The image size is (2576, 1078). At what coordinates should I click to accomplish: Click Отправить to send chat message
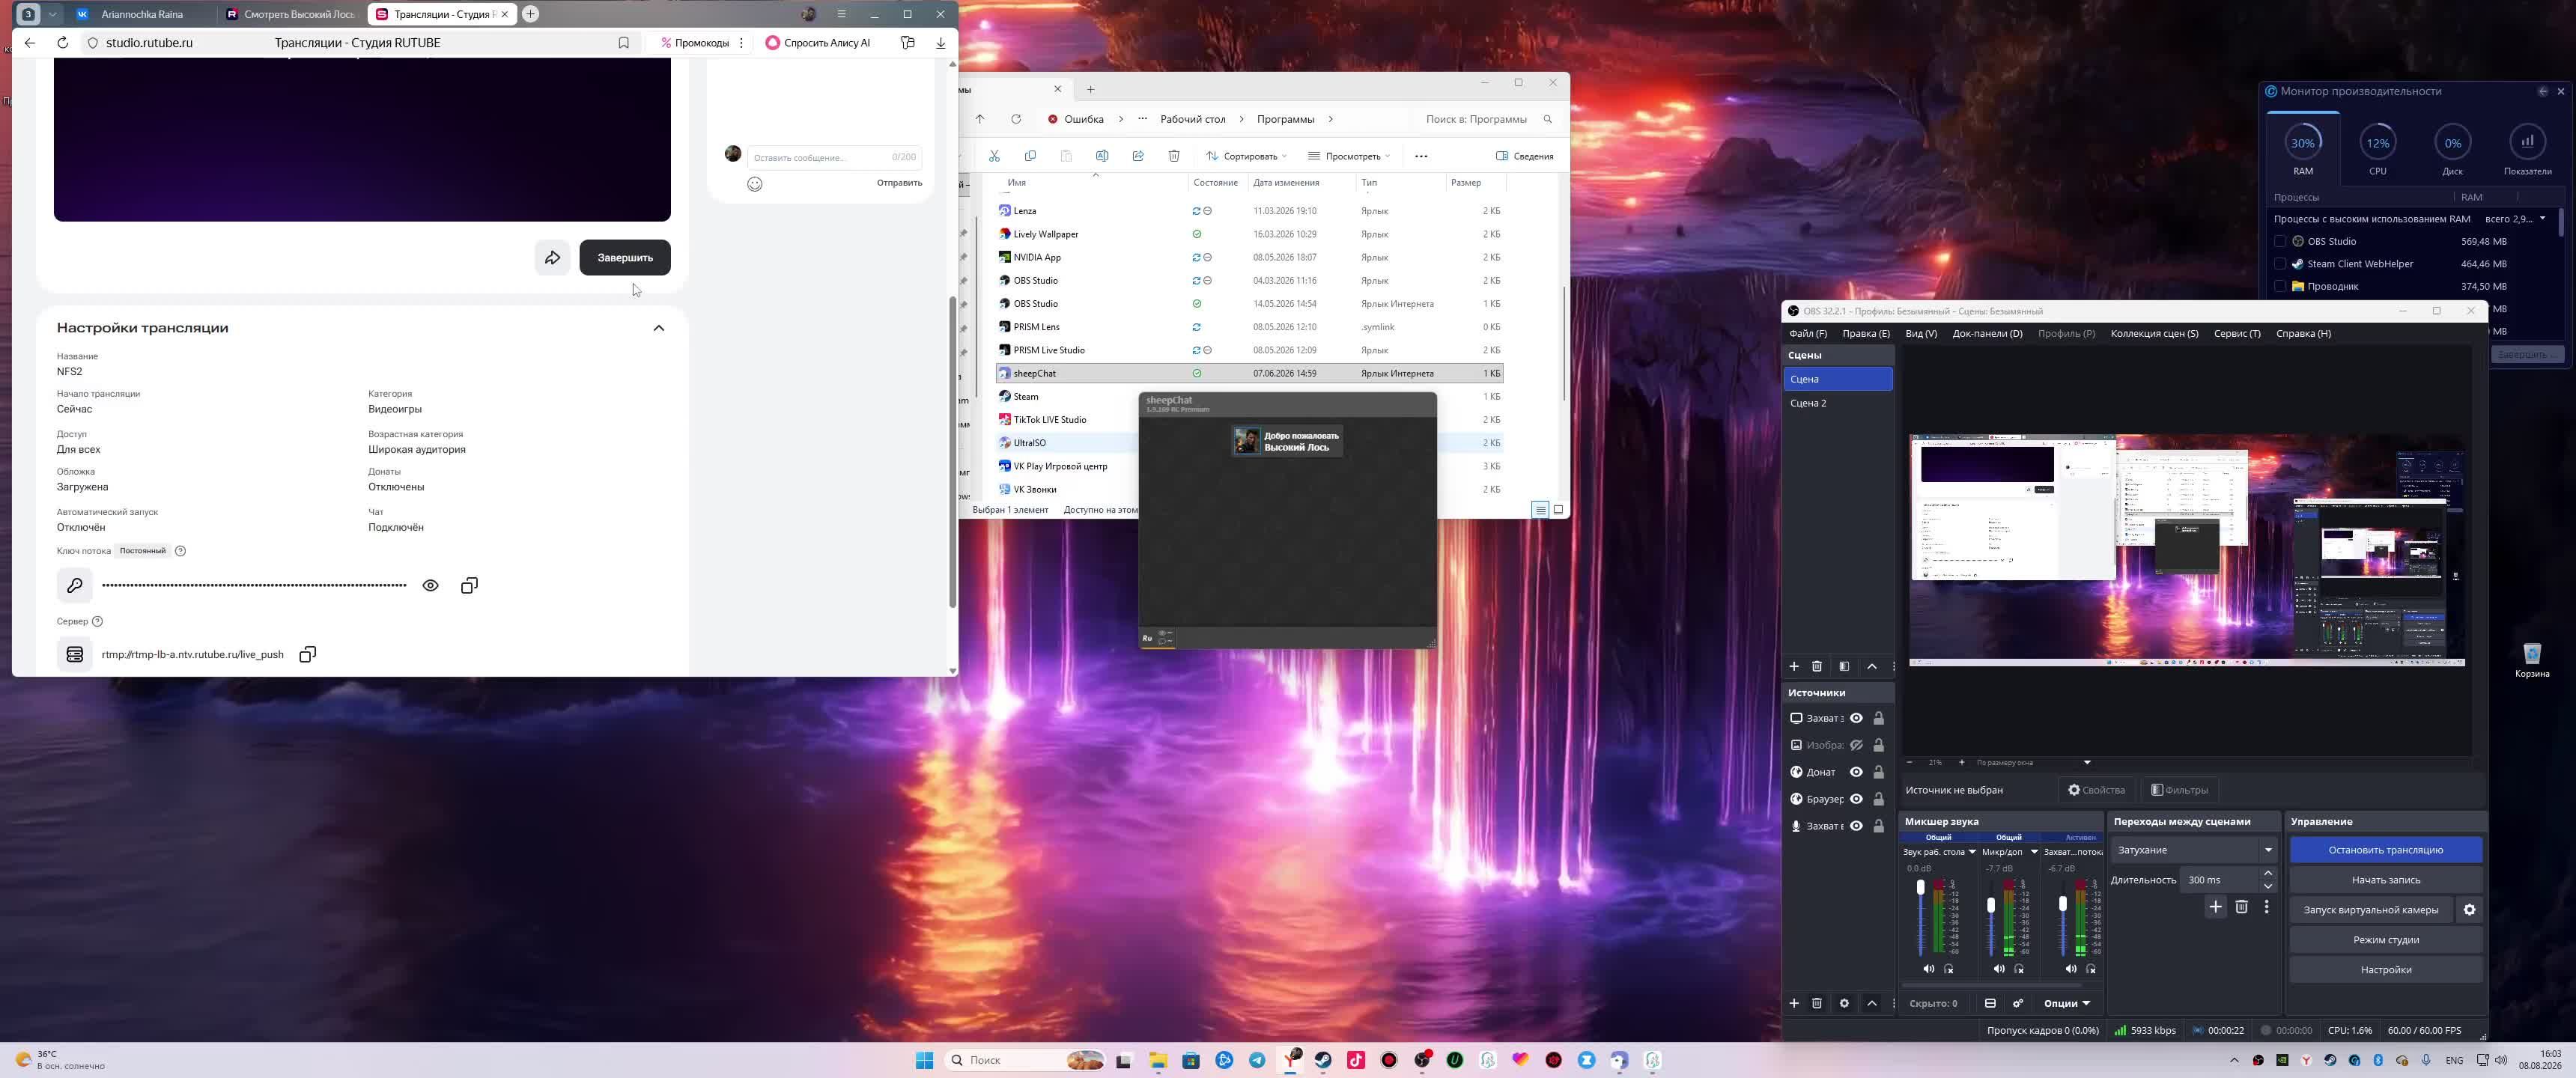tap(899, 183)
